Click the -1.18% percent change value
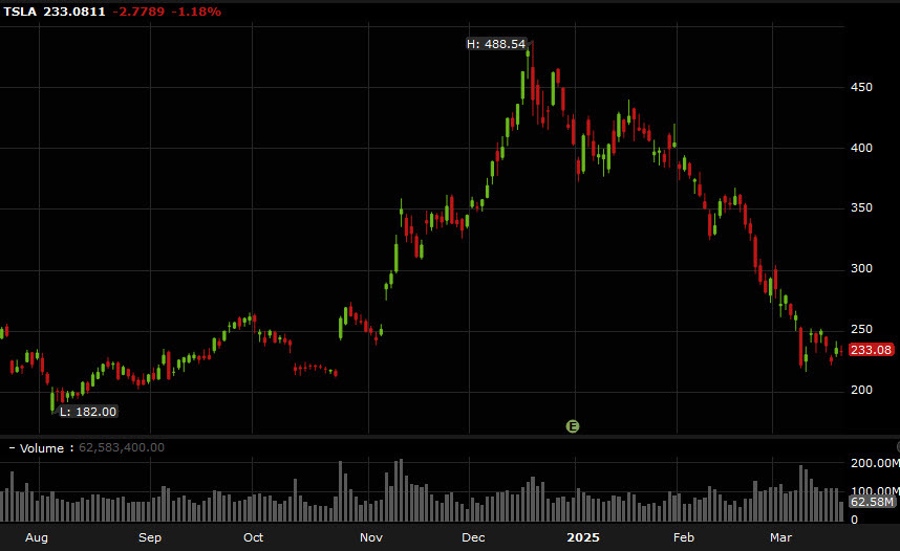 click(x=196, y=11)
